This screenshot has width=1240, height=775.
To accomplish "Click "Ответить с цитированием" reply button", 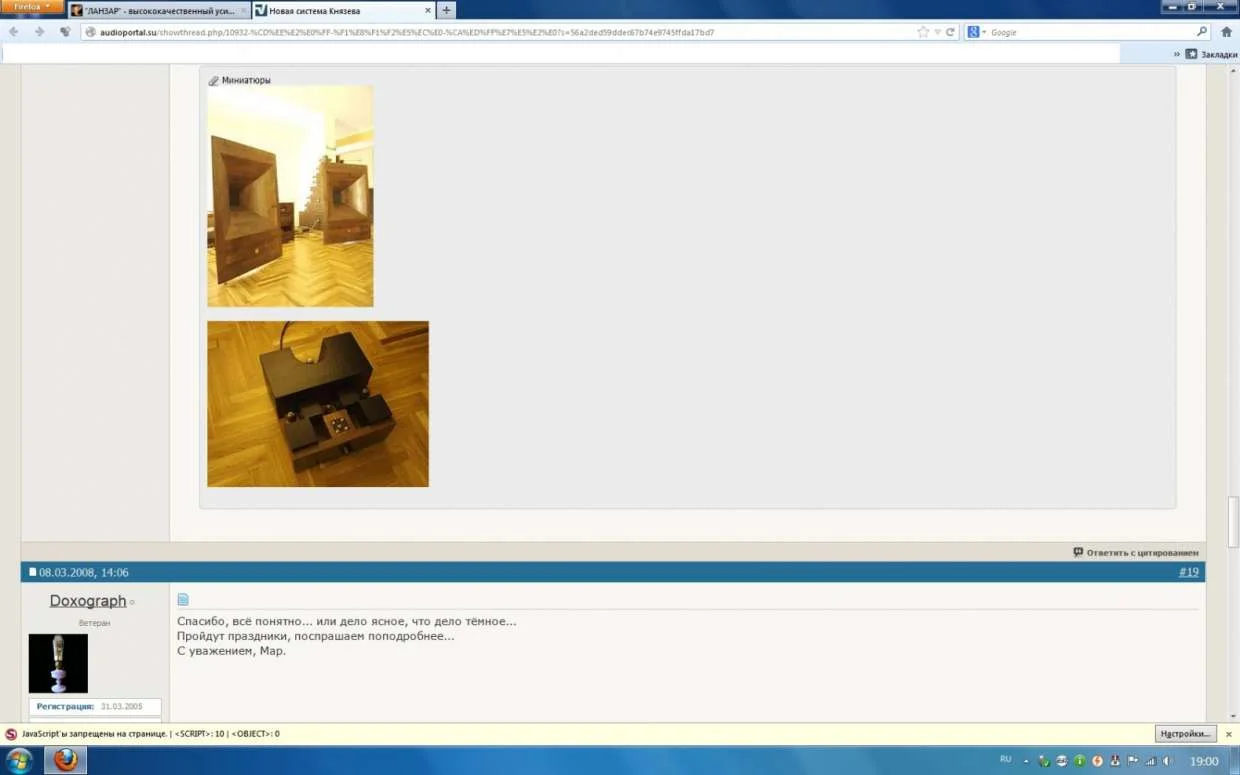I will [1136, 552].
